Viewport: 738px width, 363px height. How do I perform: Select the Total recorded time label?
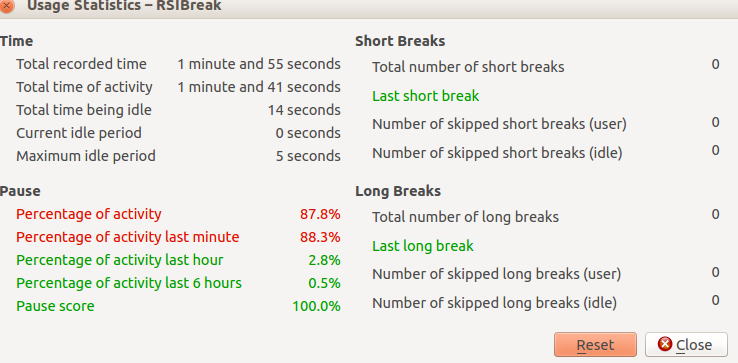pyautogui.click(x=81, y=64)
